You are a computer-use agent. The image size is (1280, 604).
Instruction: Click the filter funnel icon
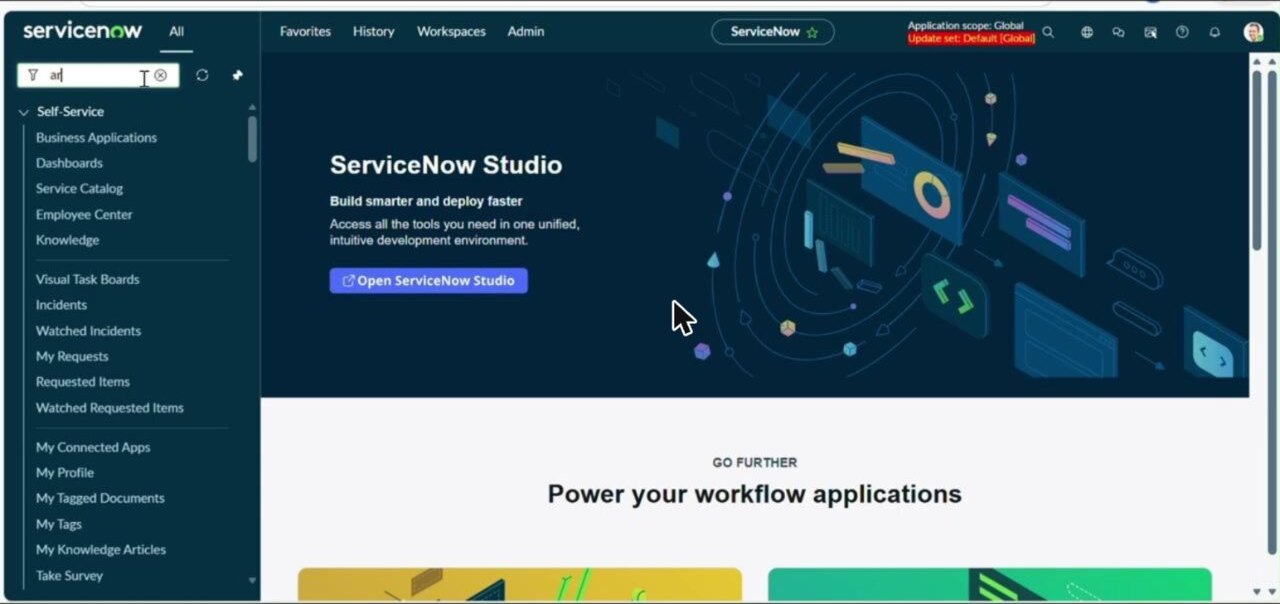coord(33,75)
